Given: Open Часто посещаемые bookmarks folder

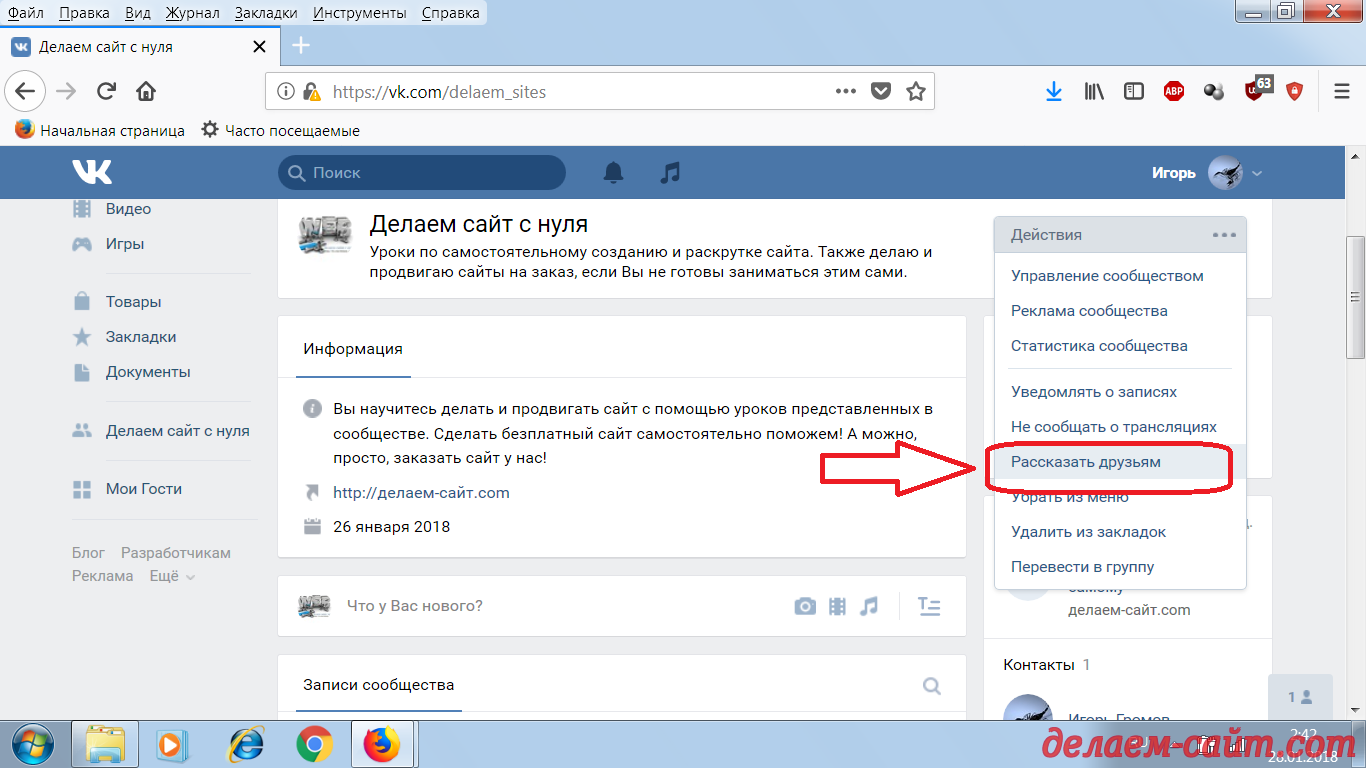Looking at the screenshot, I should [280, 130].
